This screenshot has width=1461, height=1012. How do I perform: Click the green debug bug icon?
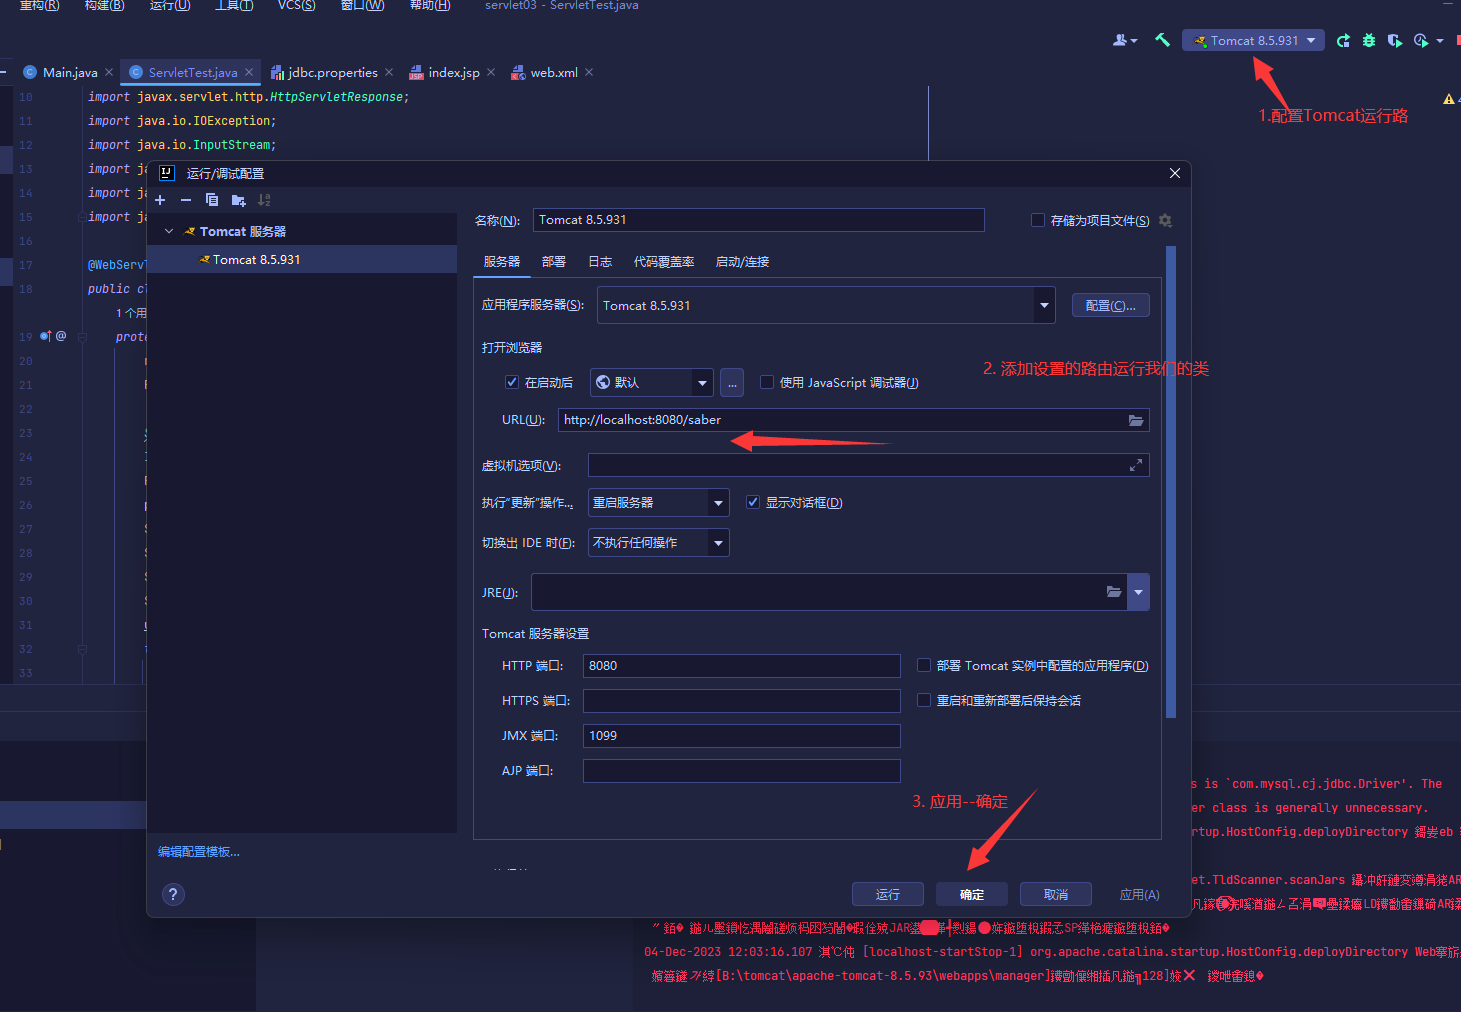pos(1369,40)
